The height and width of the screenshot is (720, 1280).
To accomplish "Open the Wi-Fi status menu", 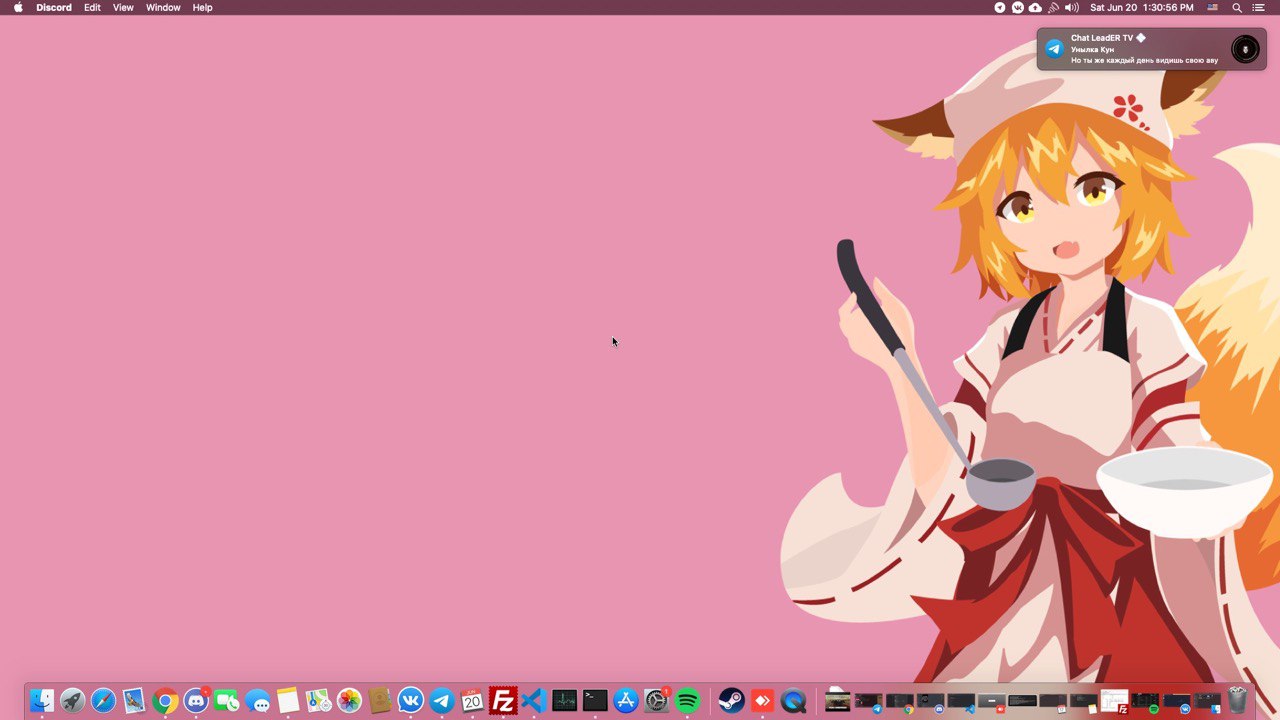I will click(x=1053, y=7).
